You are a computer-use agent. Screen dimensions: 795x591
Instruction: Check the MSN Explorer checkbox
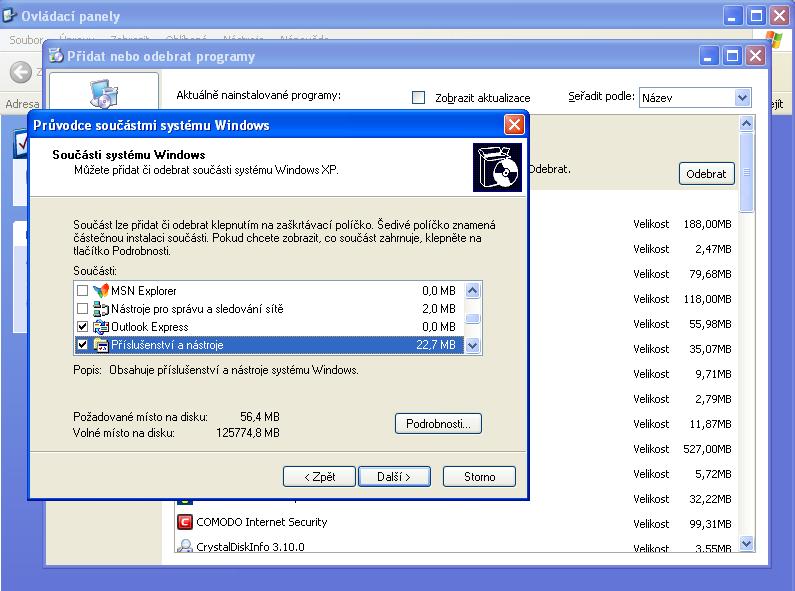tap(82, 290)
